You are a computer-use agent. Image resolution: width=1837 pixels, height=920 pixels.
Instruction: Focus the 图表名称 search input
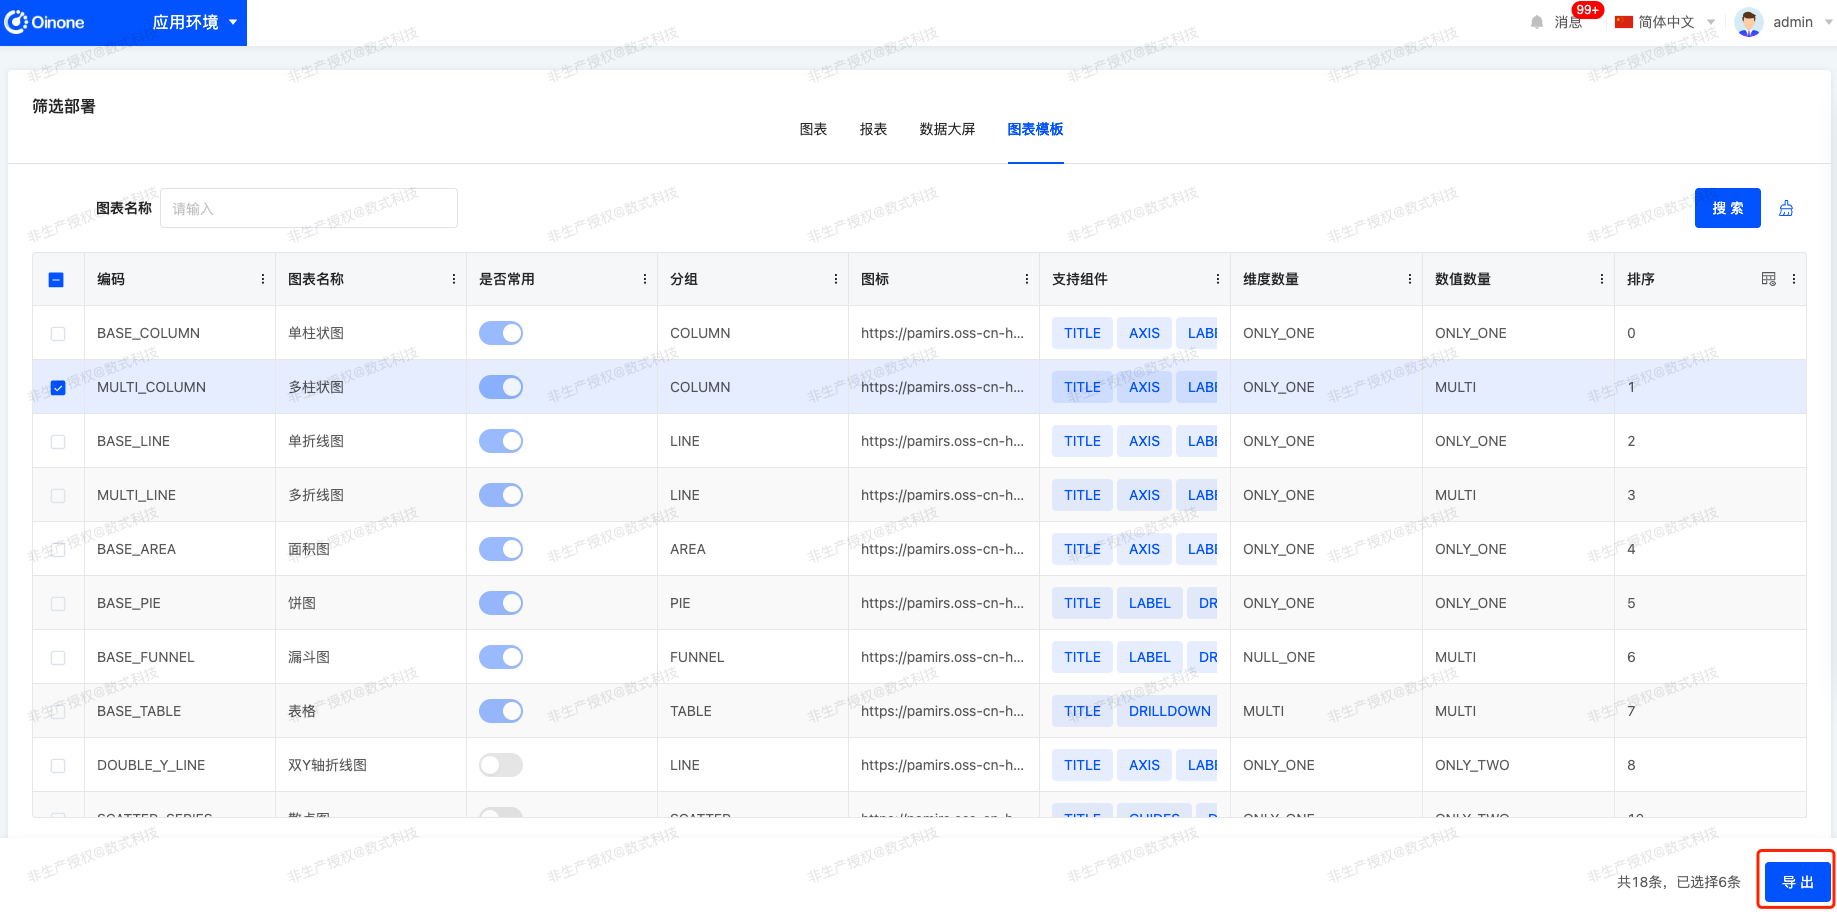[309, 208]
